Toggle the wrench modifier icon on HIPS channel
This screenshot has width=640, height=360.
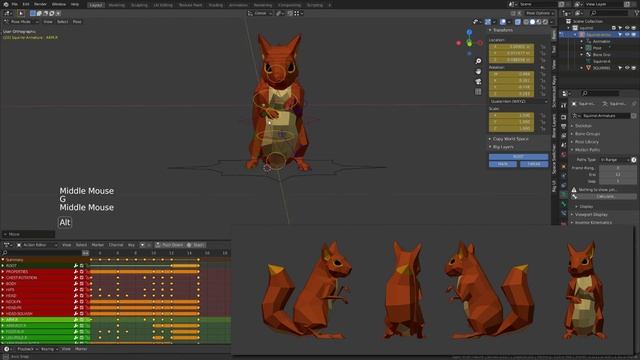click(x=76, y=290)
